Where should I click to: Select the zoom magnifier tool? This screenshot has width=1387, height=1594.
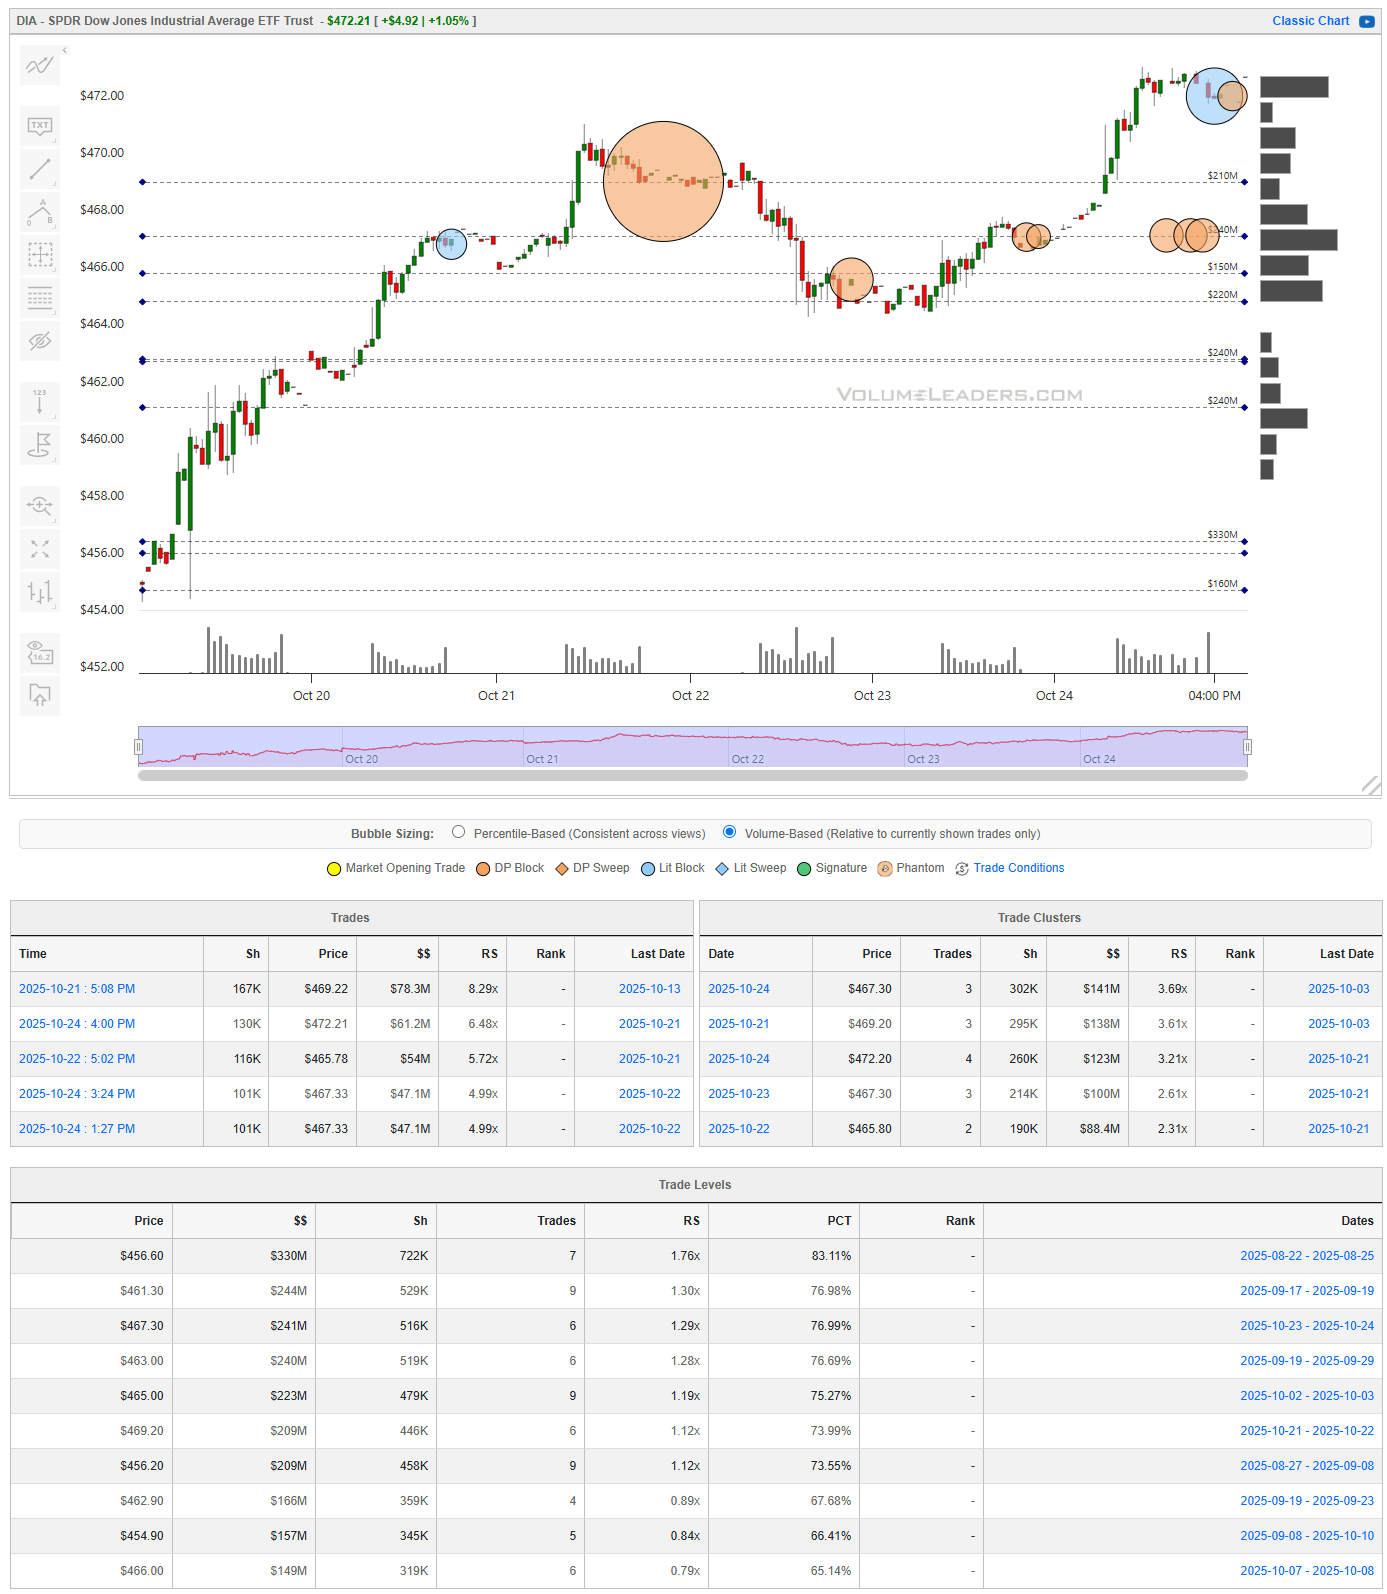[x=40, y=505]
